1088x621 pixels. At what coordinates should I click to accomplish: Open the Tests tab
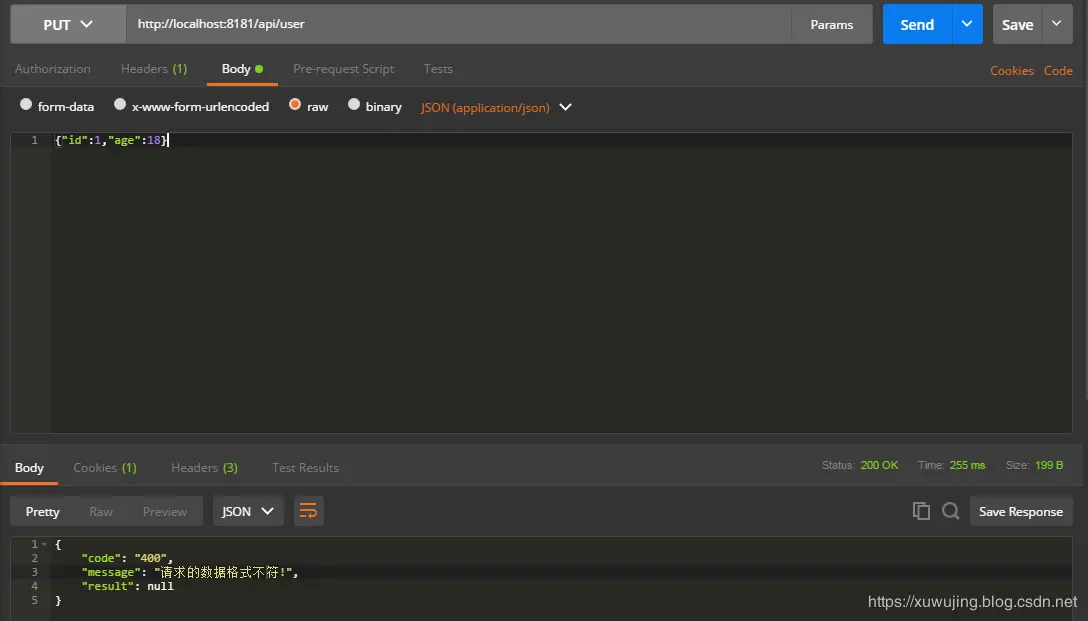(438, 69)
